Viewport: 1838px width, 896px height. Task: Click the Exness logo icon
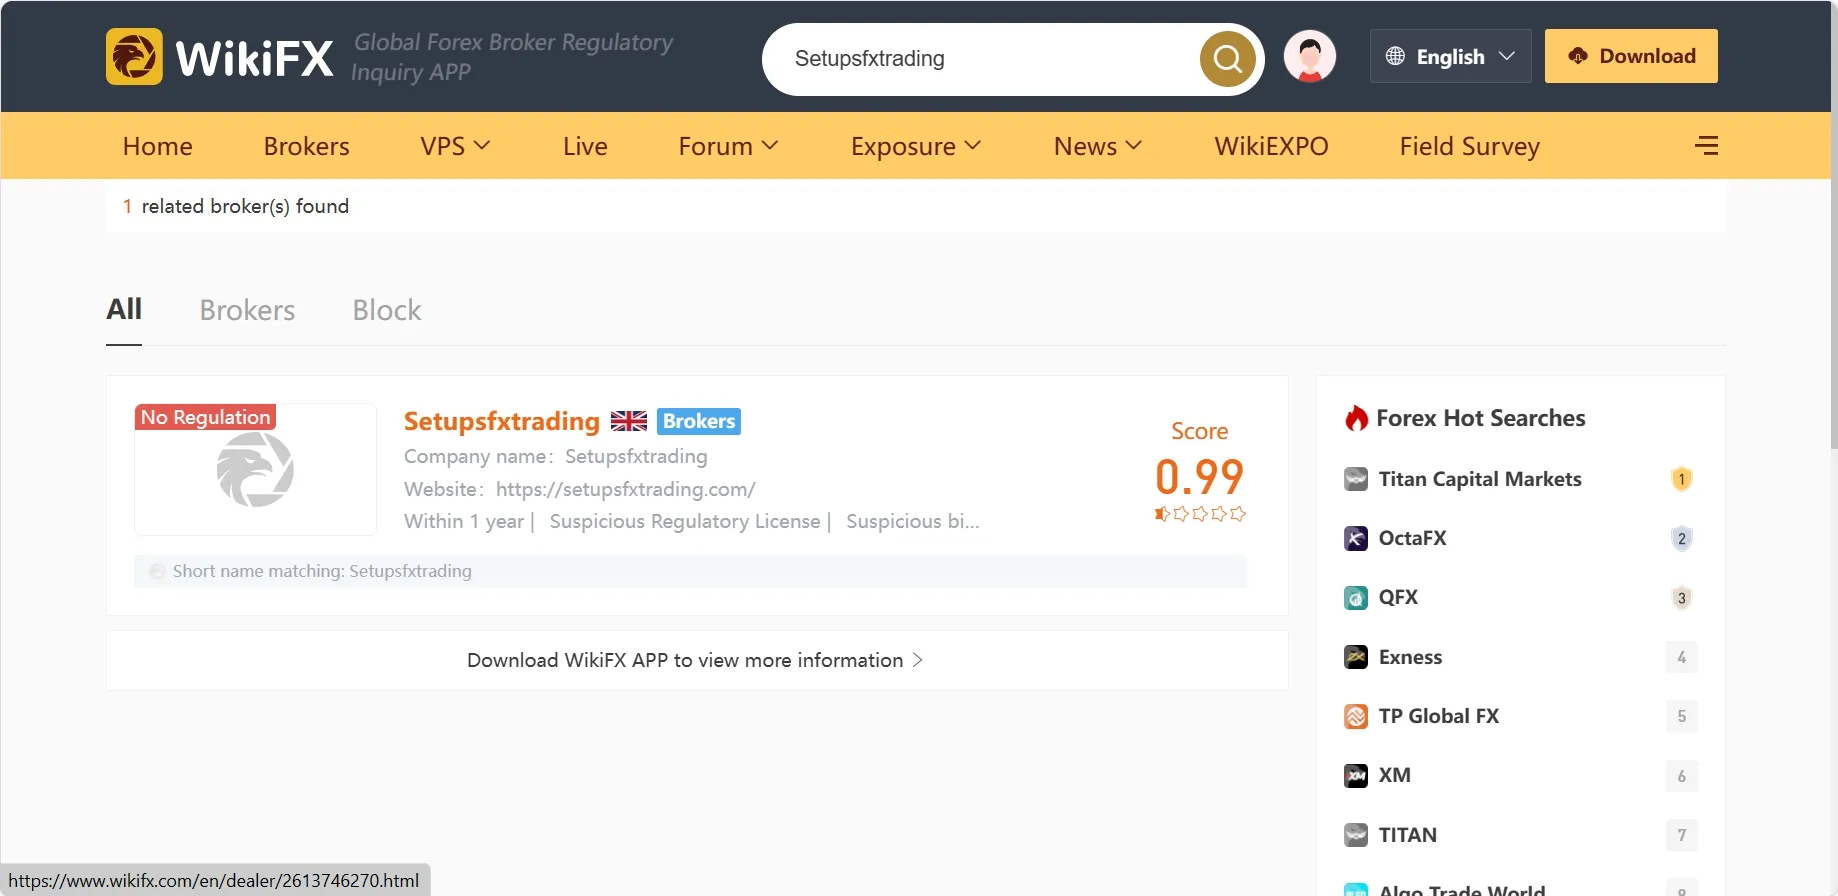1356,657
